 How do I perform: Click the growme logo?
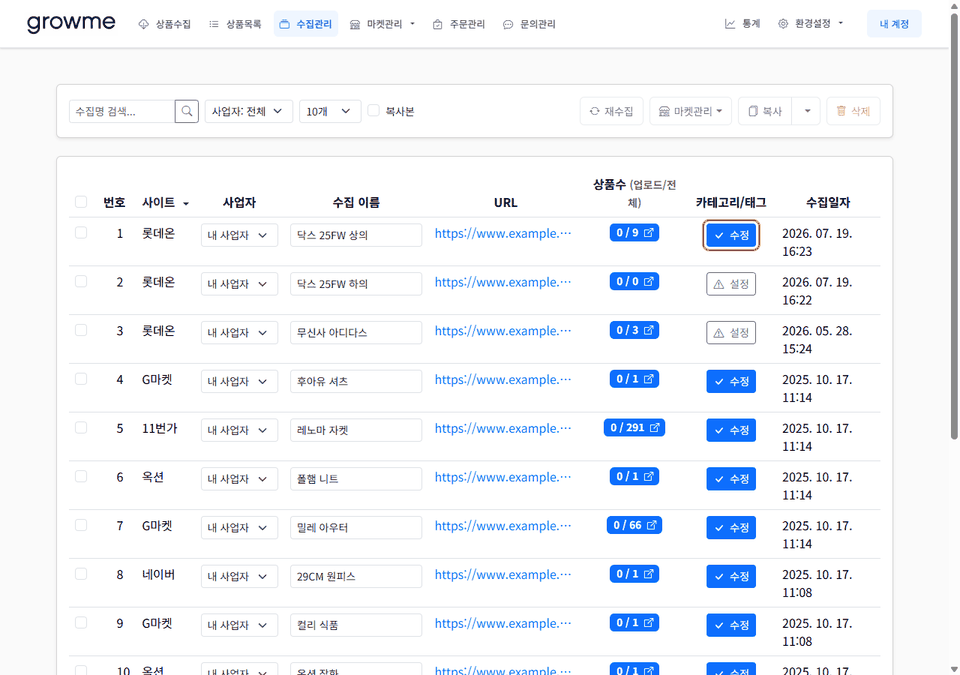click(x=71, y=23)
